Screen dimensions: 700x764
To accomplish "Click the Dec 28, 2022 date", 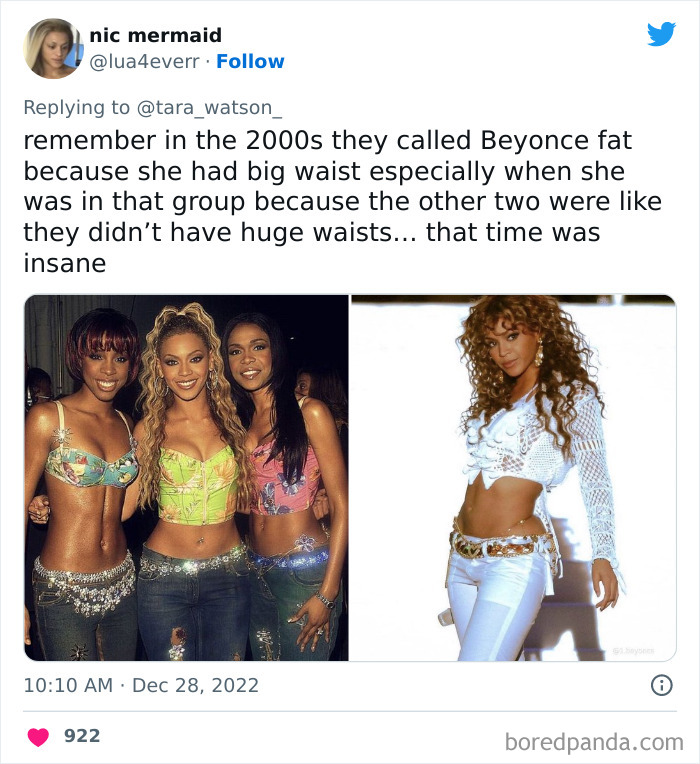I will point(195,686).
